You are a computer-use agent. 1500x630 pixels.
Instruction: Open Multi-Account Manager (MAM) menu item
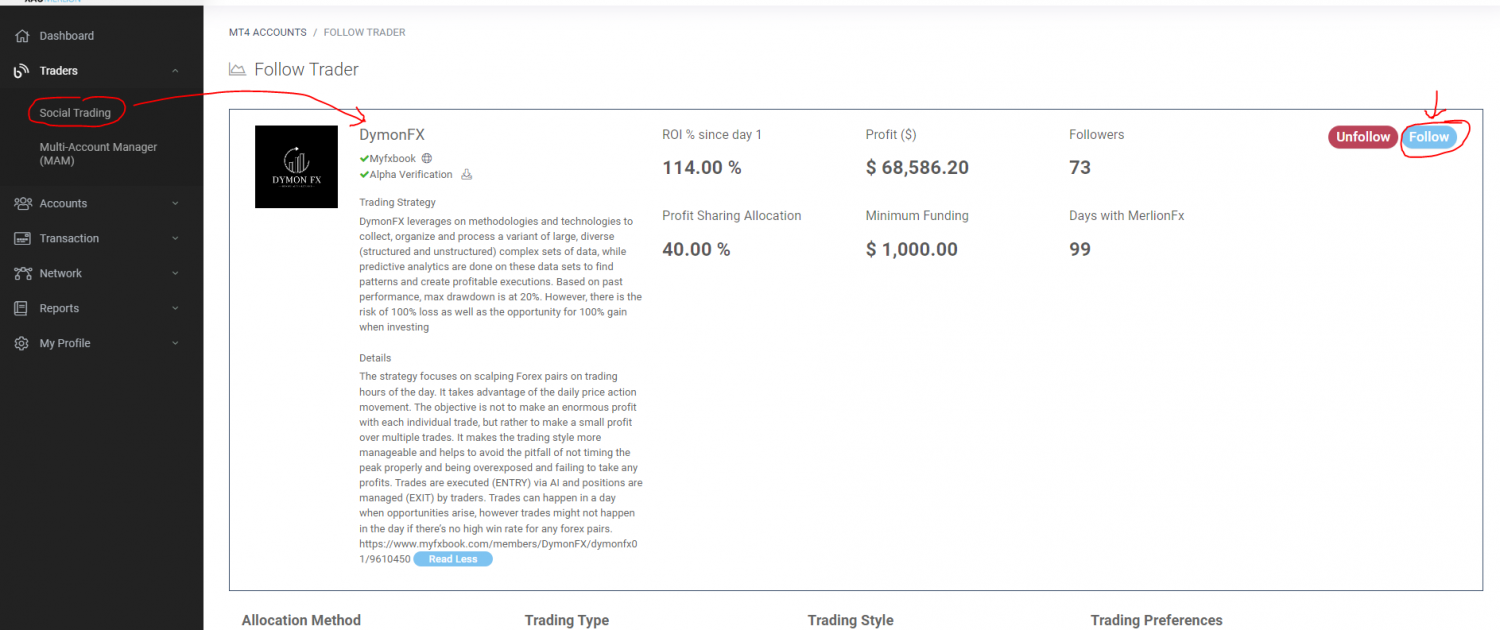coord(98,154)
